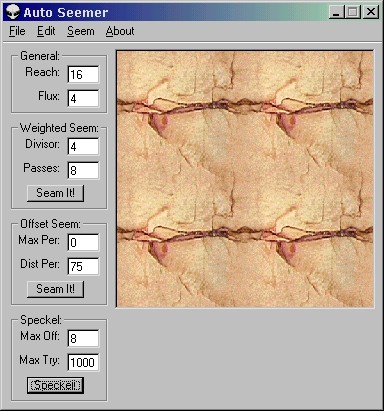Screen dimensions: 384x411
Task: Click the Passes input field
Action: pyautogui.click(x=83, y=170)
